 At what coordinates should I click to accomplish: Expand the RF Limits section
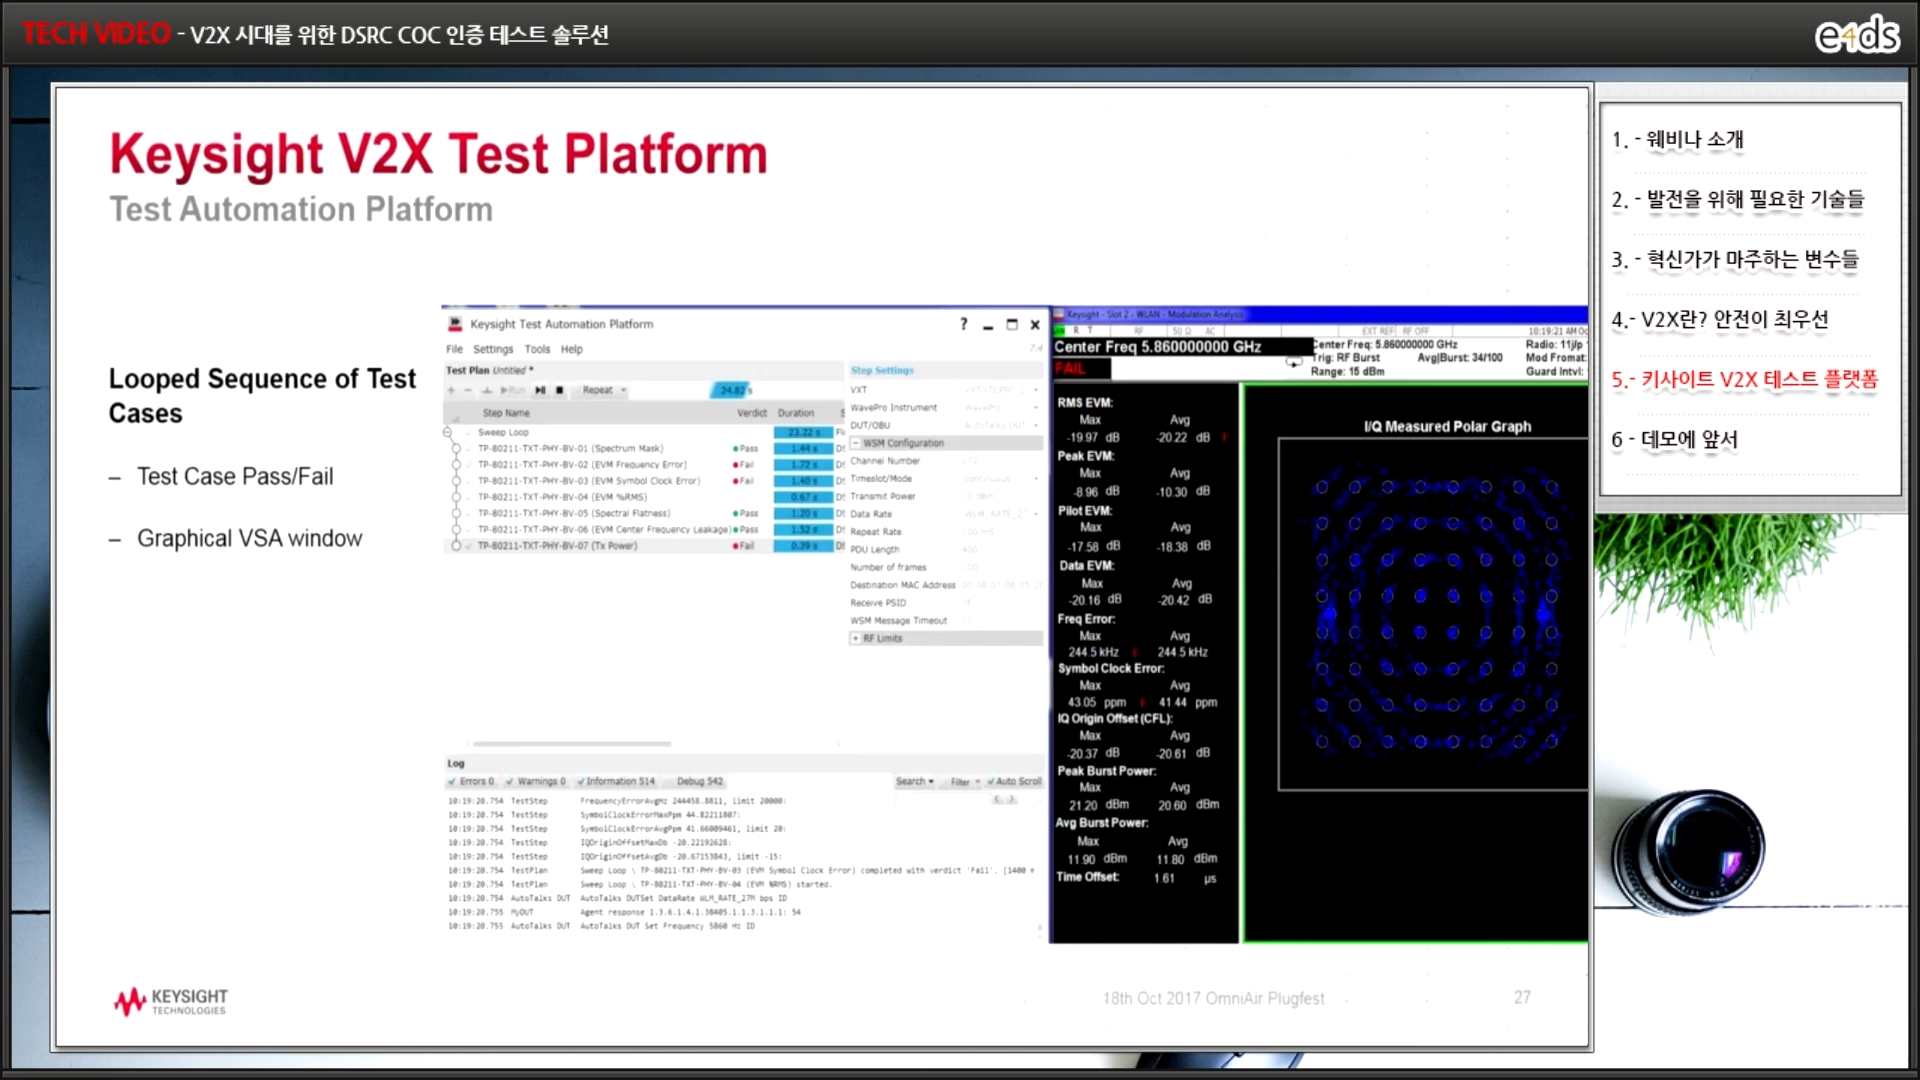tap(856, 638)
